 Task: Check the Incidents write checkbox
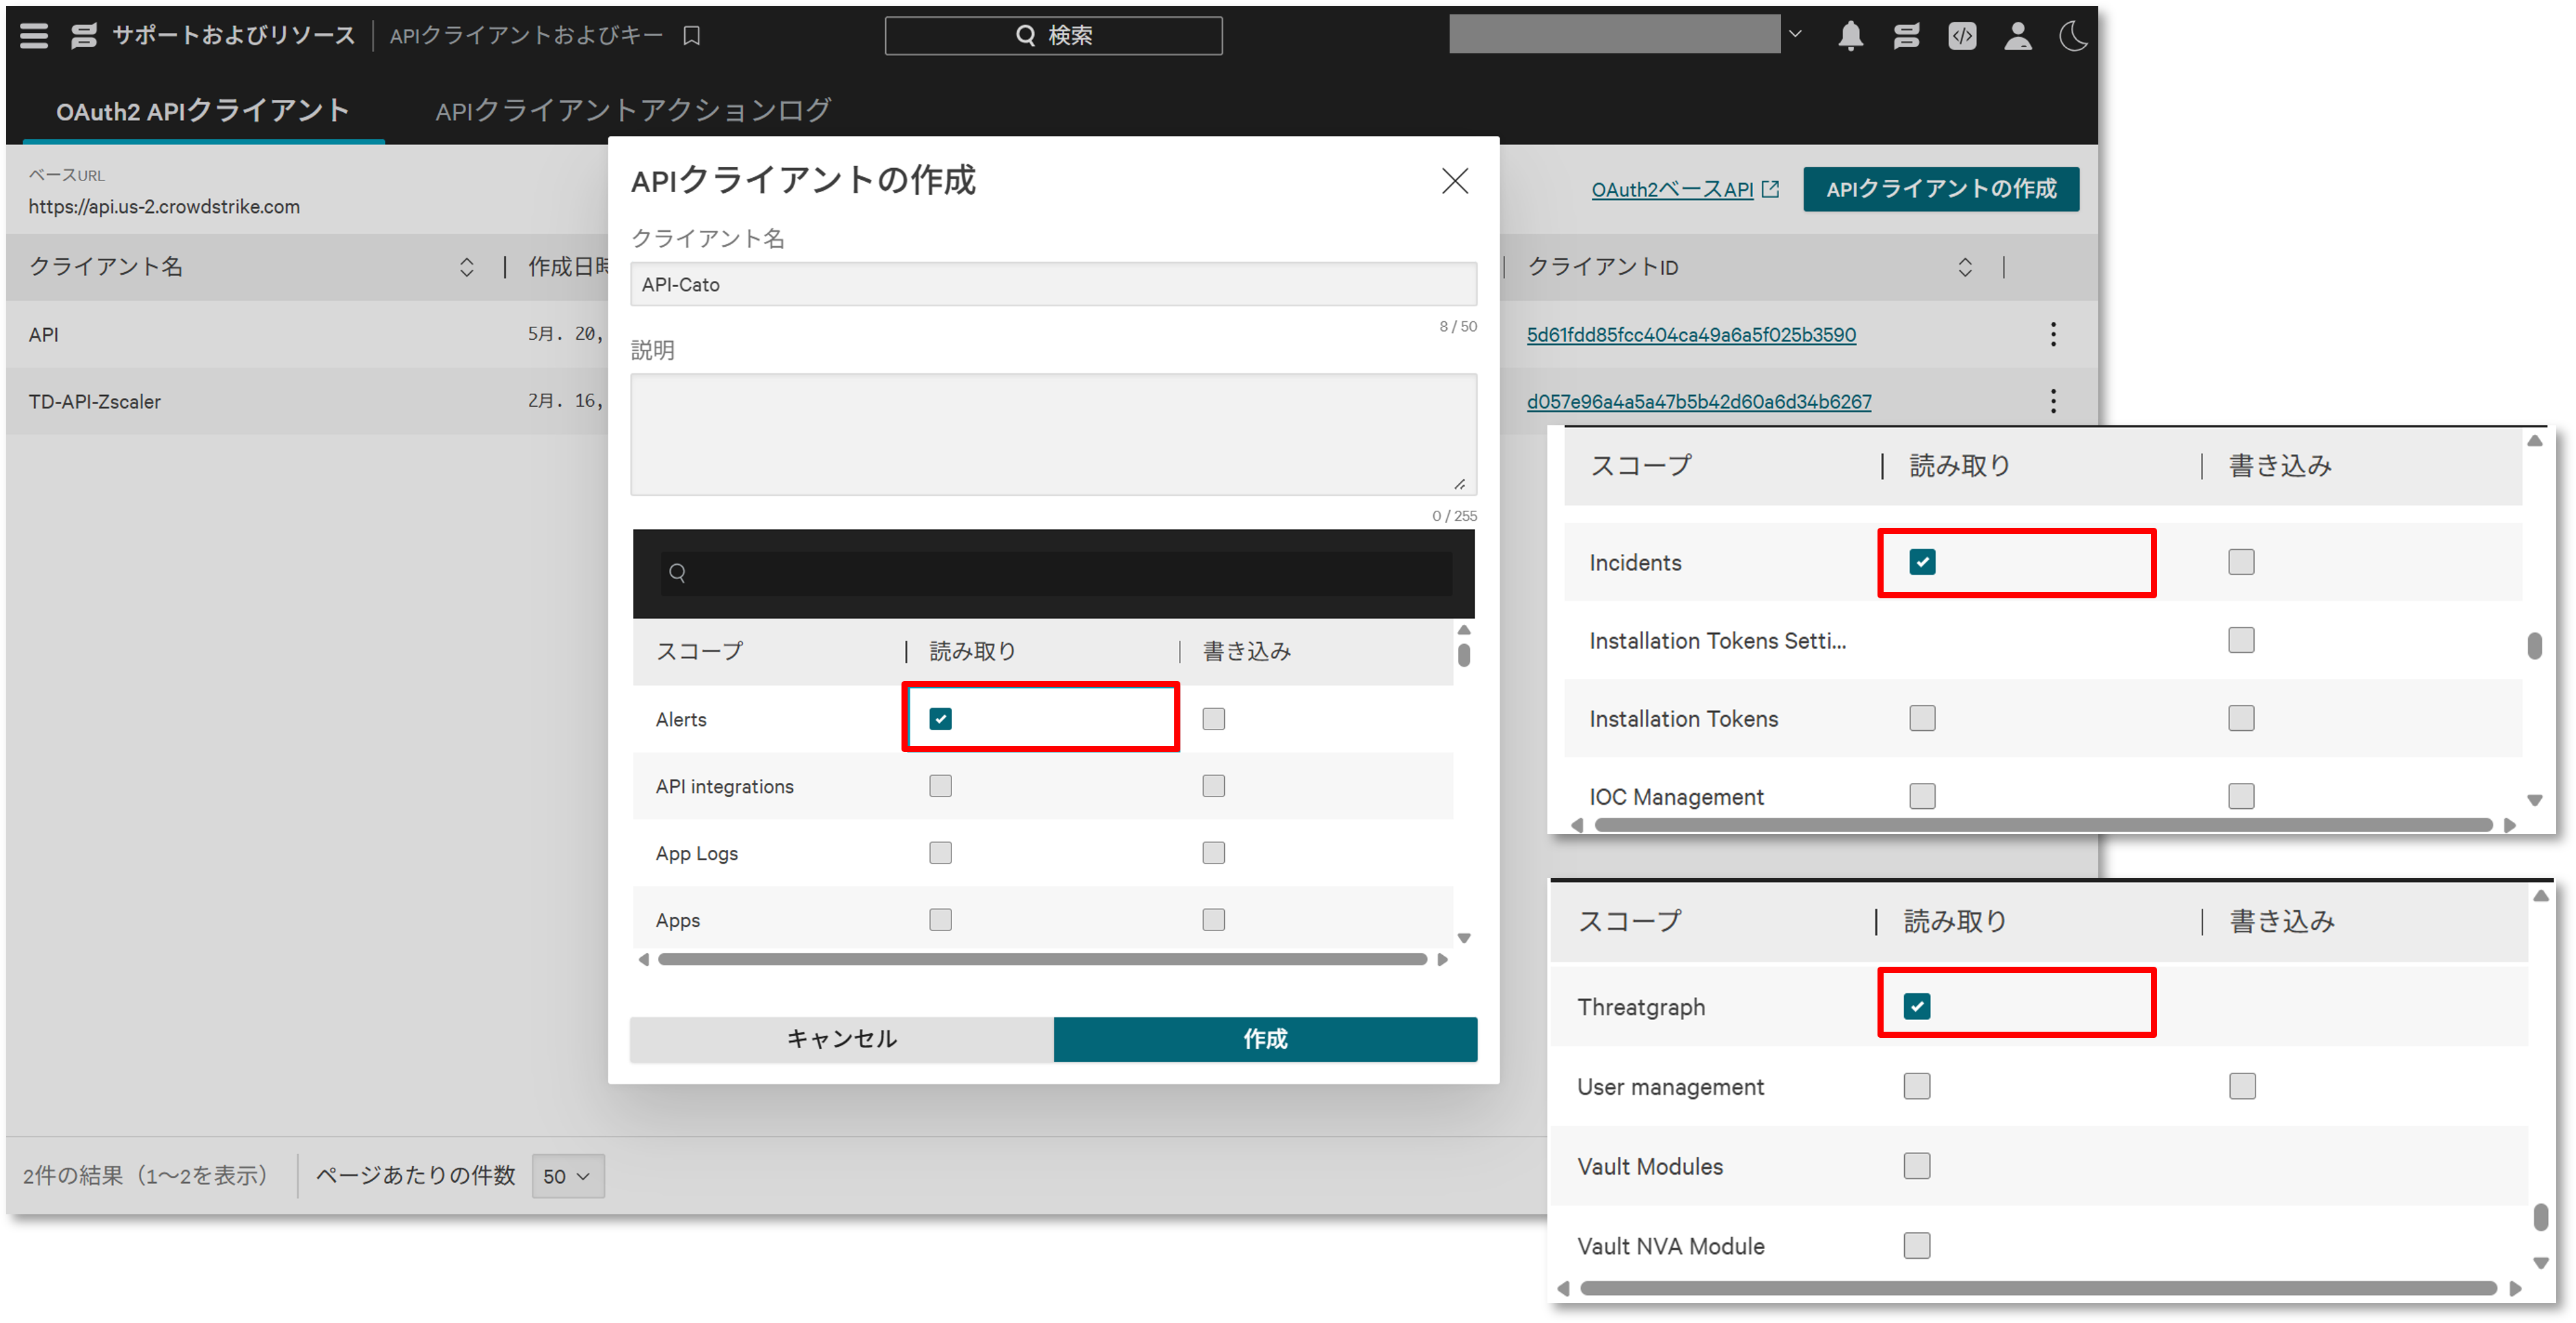pyautogui.click(x=2241, y=562)
